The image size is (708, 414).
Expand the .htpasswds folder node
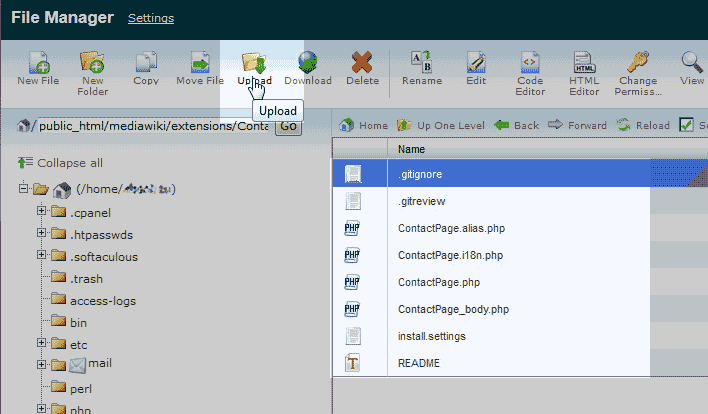pyautogui.click(x=42, y=233)
